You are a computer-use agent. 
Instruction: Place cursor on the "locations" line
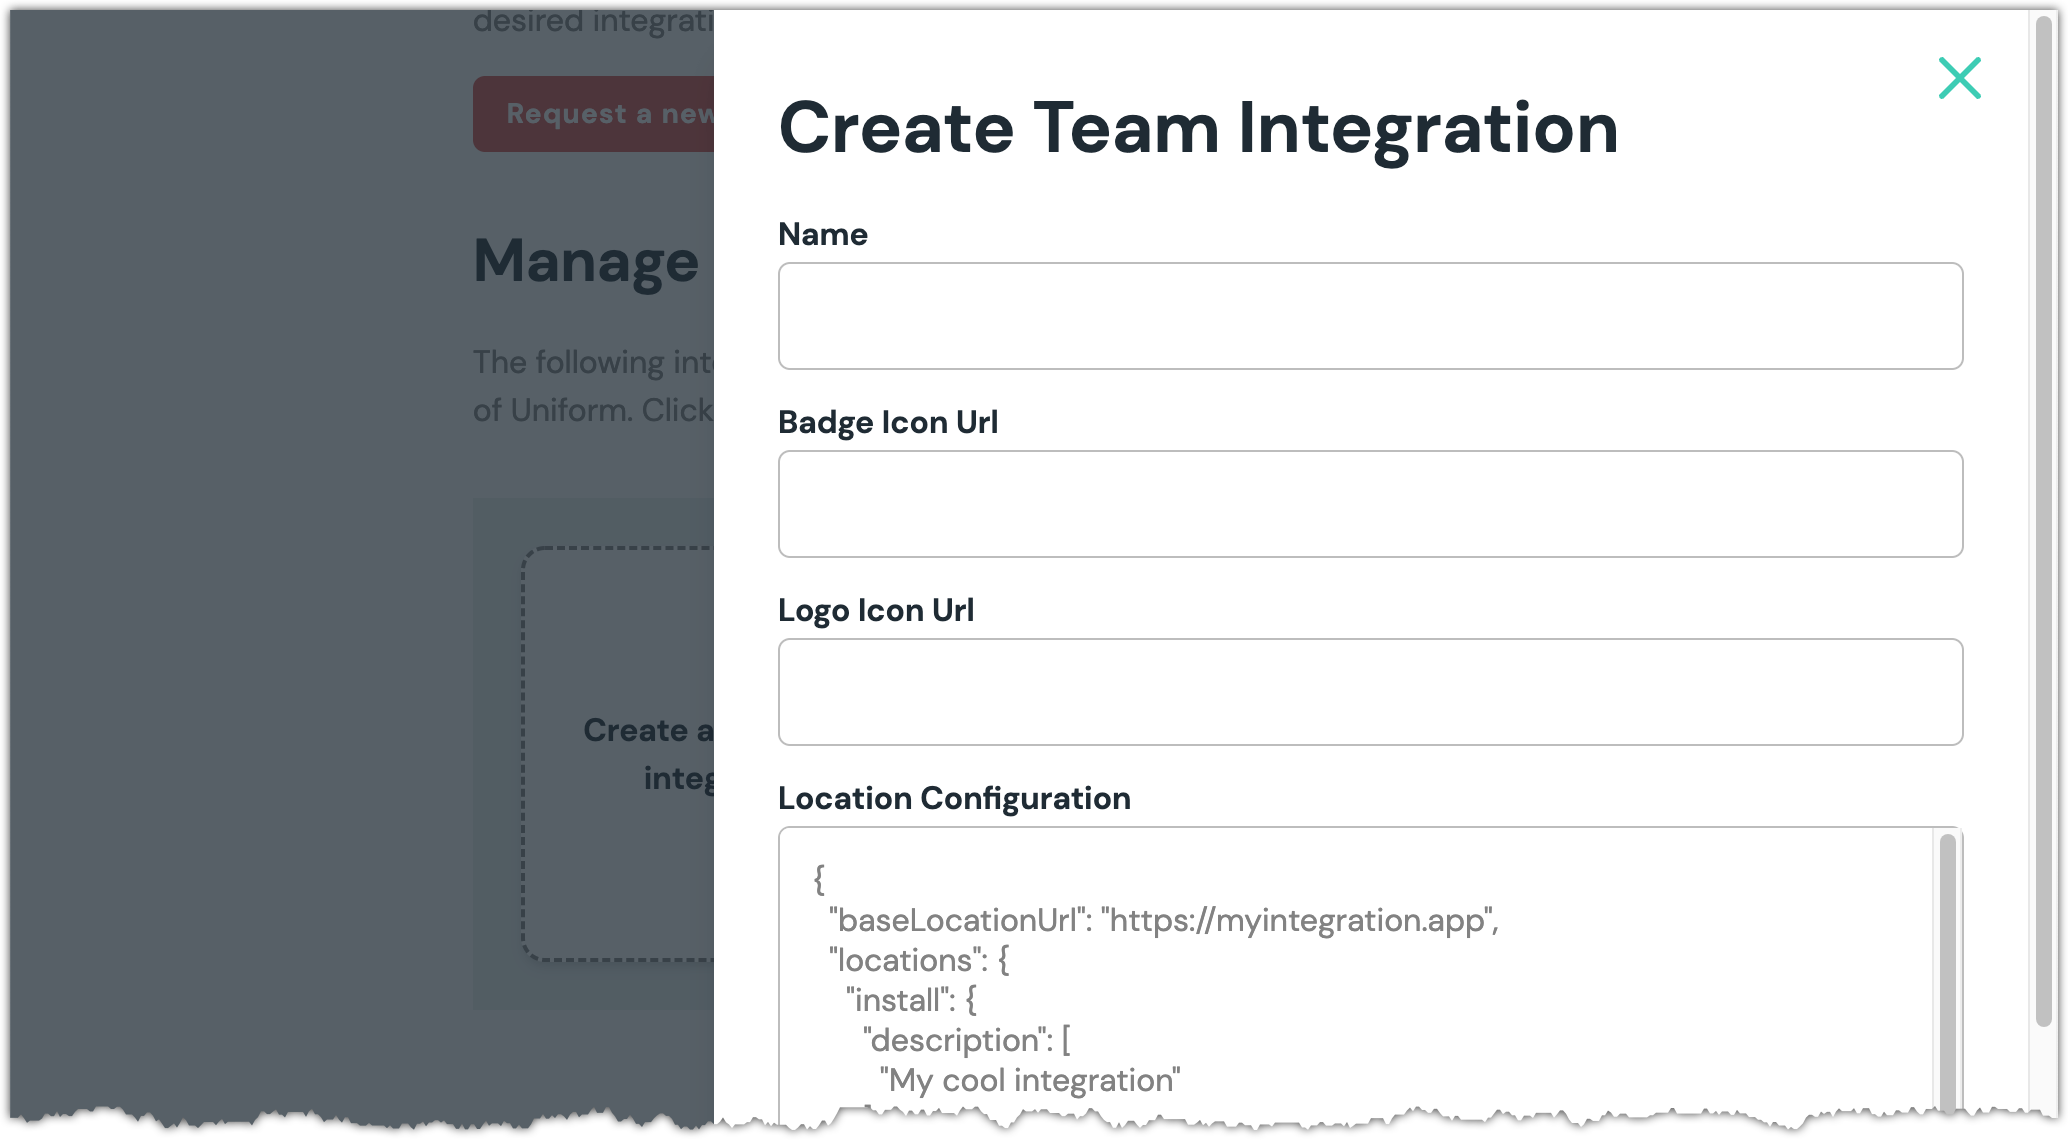coord(919,960)
